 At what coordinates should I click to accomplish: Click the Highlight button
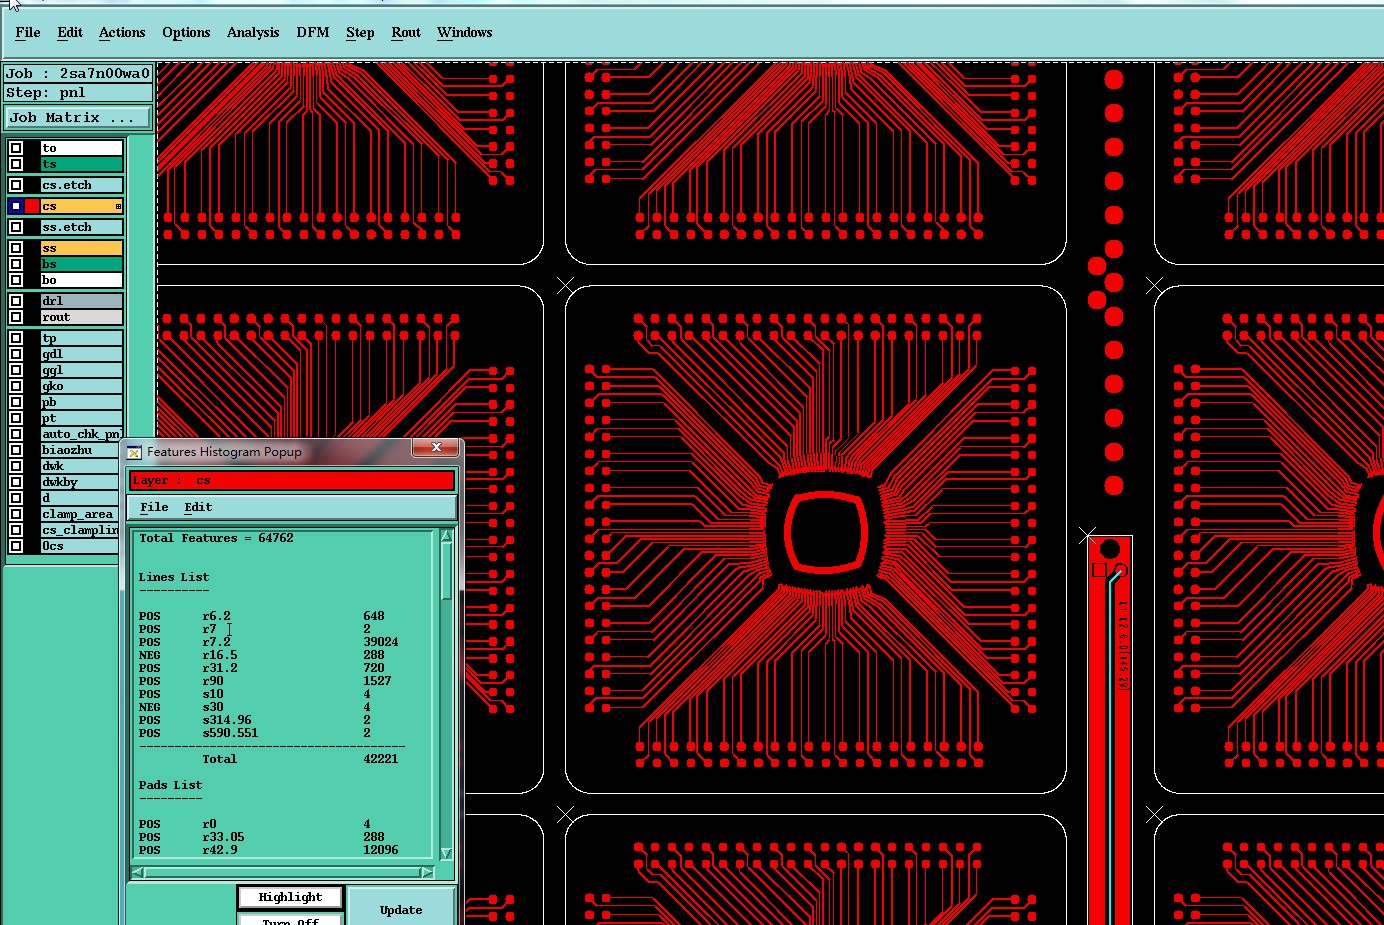click(290, 897)
